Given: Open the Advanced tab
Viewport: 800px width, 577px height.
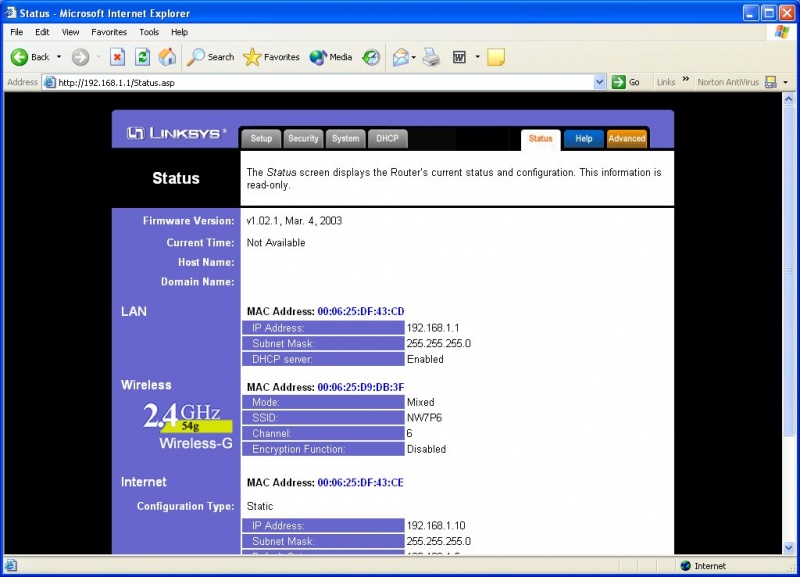Looking at the screenshot, I should (x=627, y=138).
